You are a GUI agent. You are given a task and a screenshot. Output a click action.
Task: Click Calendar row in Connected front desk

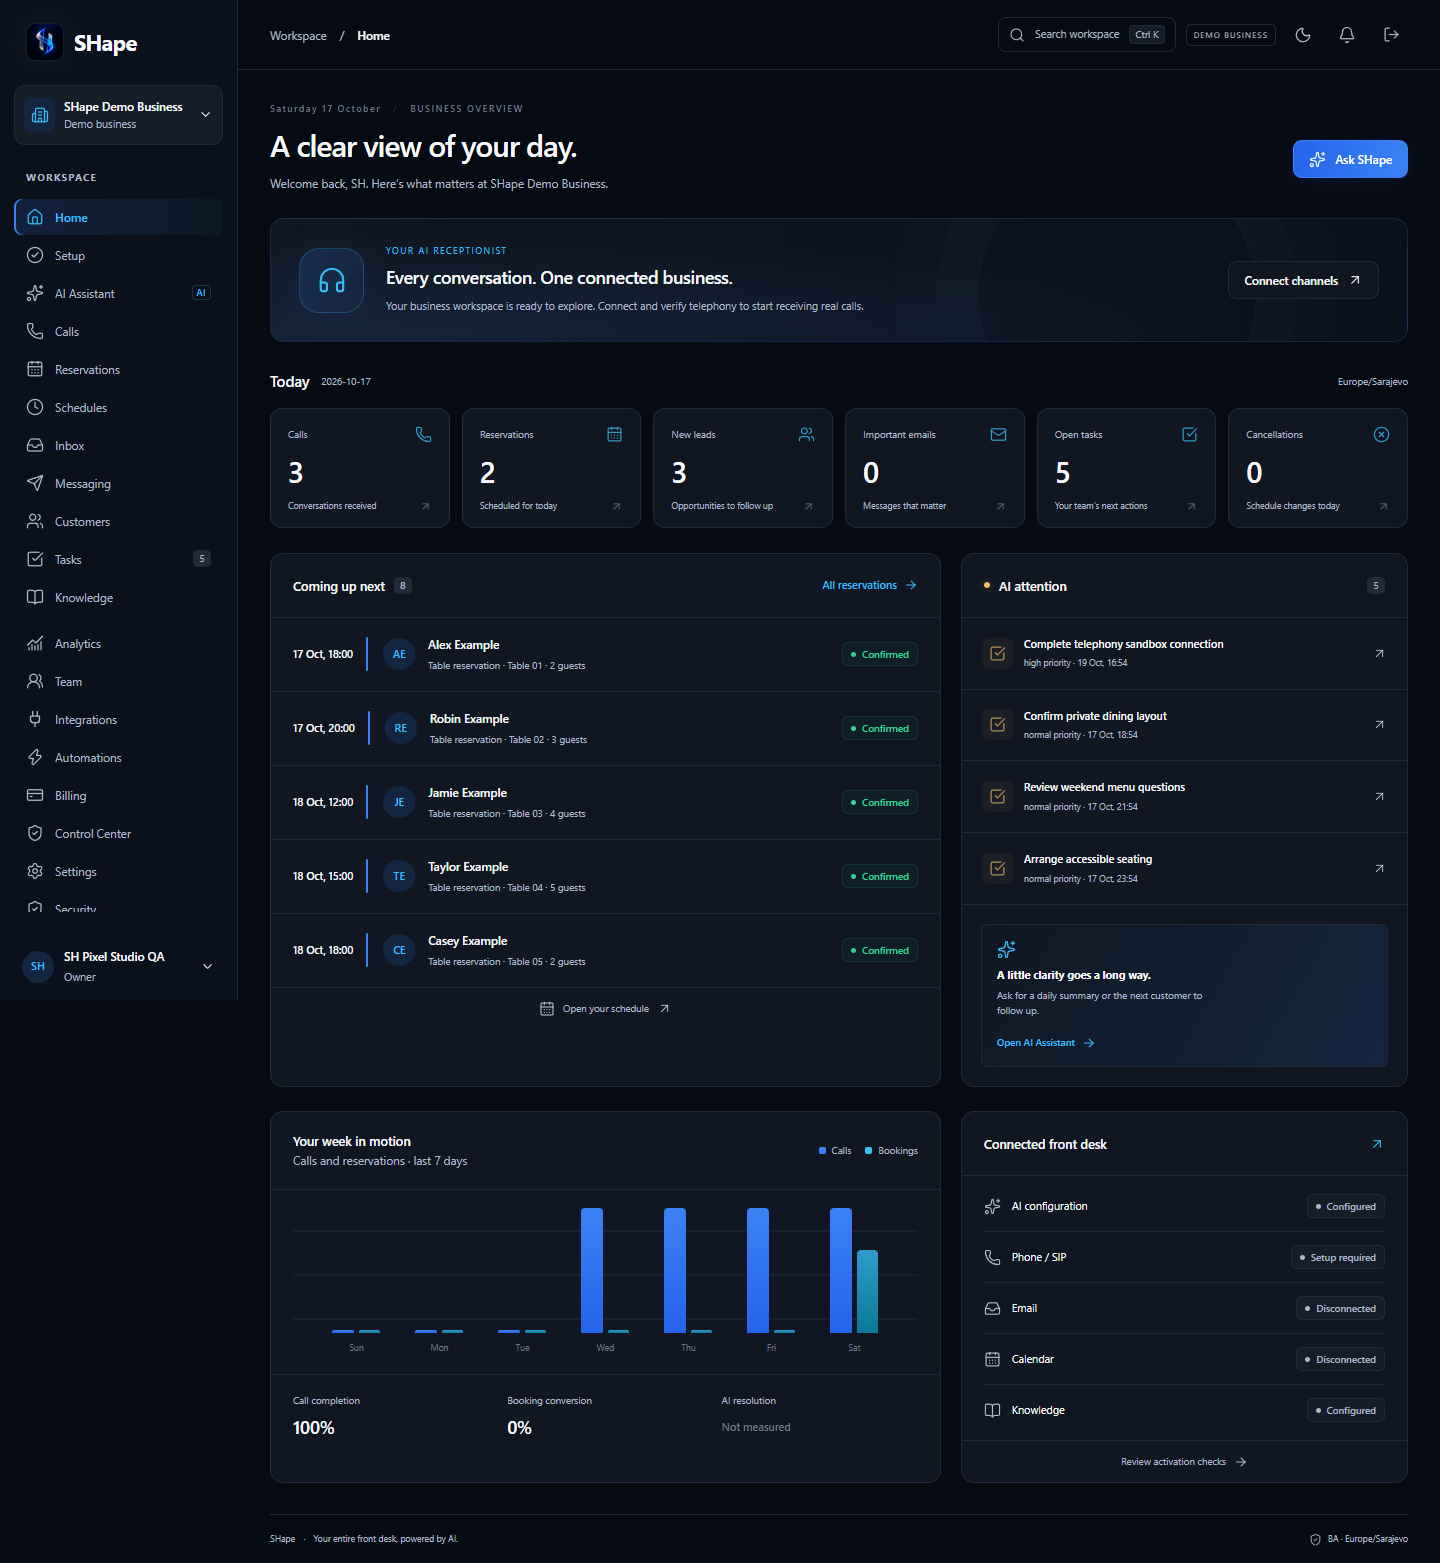pyautogui.click(x=1184, y=1359)
